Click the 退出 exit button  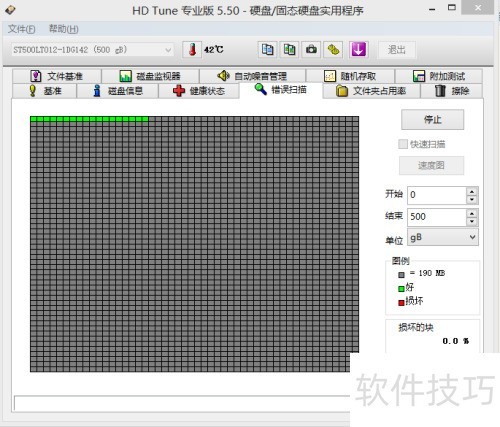397,50
